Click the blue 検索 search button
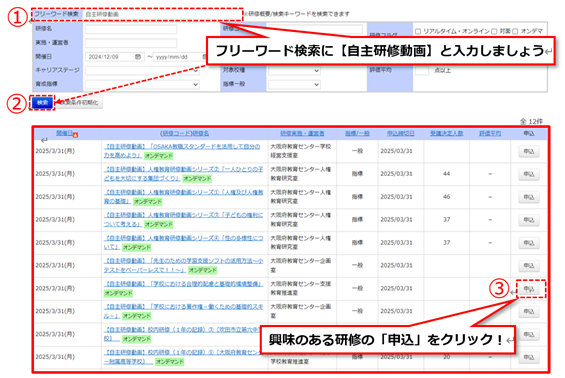 [42, 103]
